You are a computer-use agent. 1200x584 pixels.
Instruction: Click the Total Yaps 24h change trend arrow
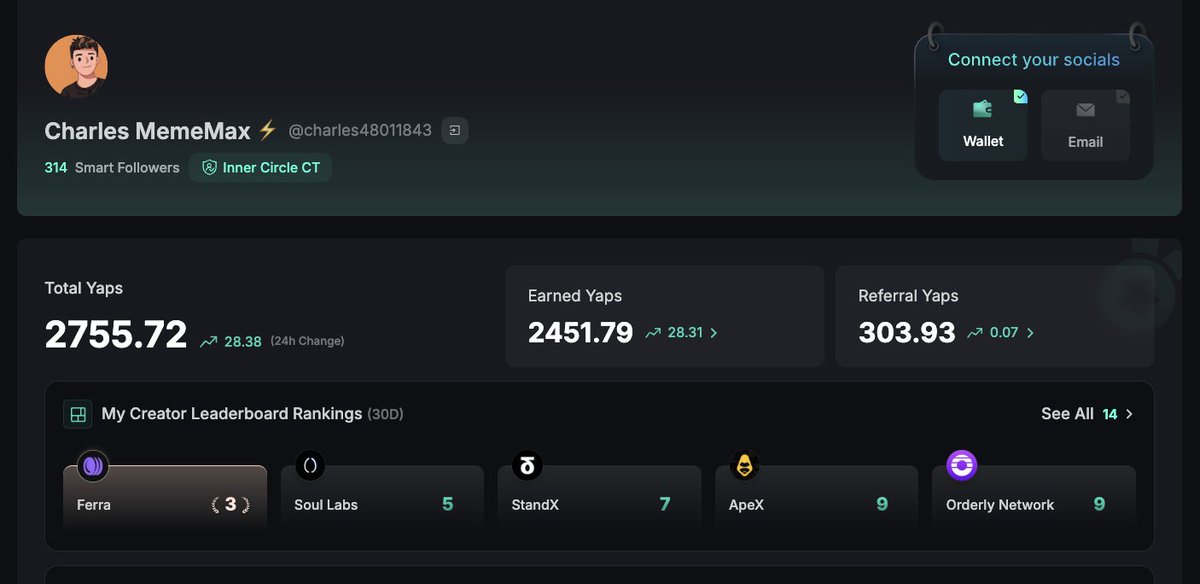pyautogui.click(x=208, y=342)
